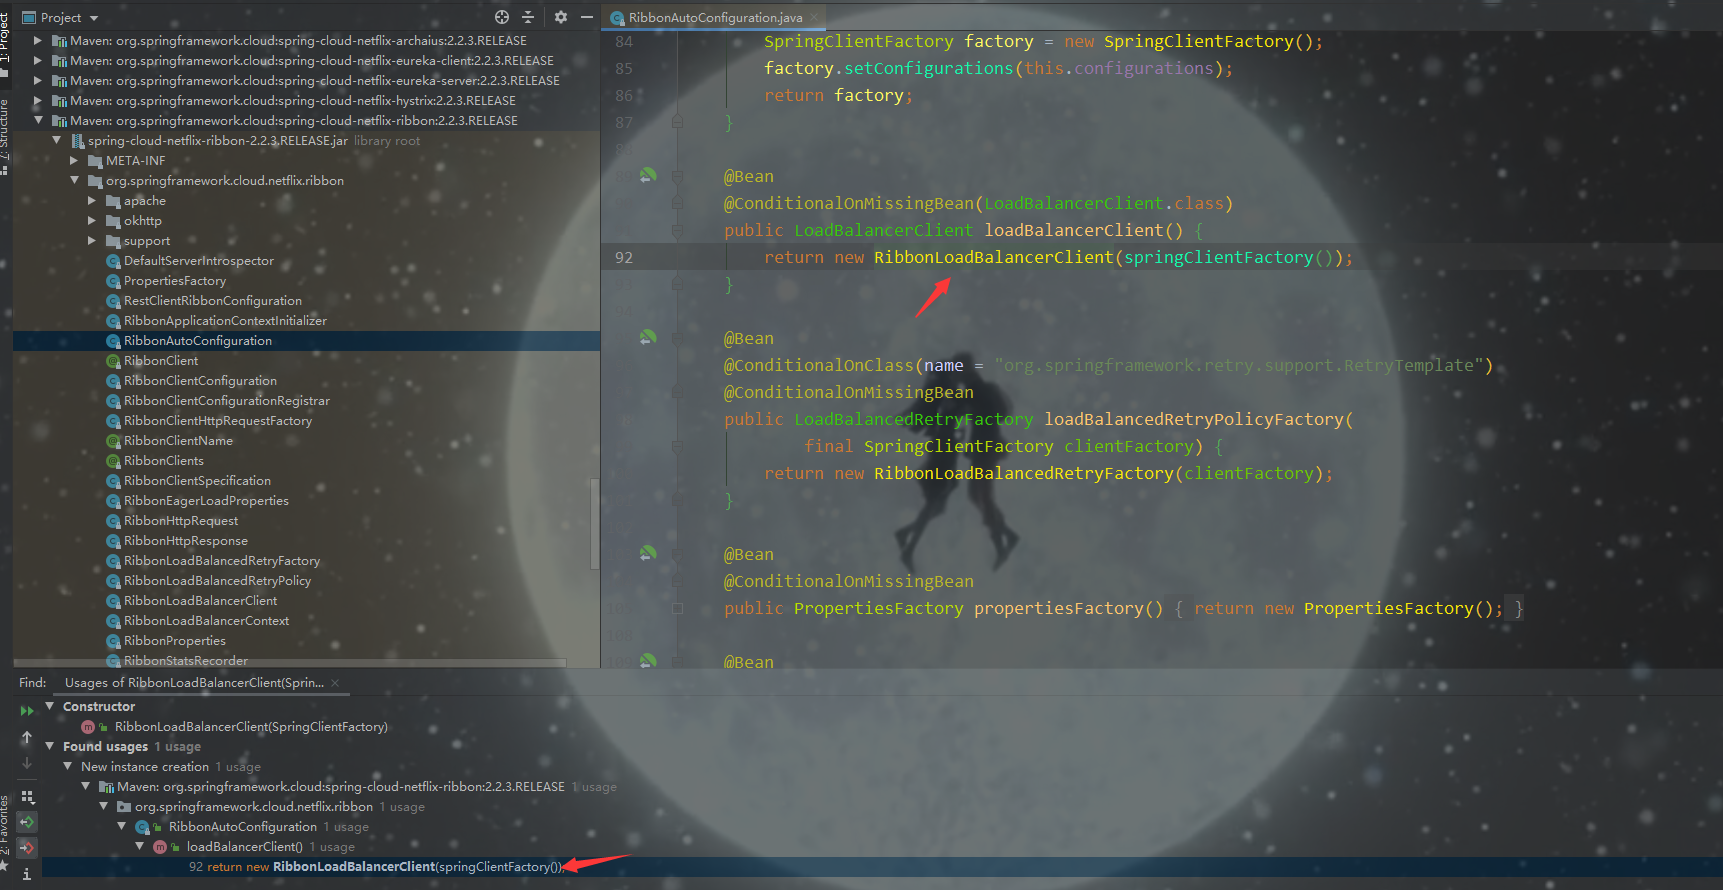The width and height of the screenshot is (1723, 890).
Task: Select the RibbonAutoConfiguration.java editor tab
Action: click(x=714, y=18)
